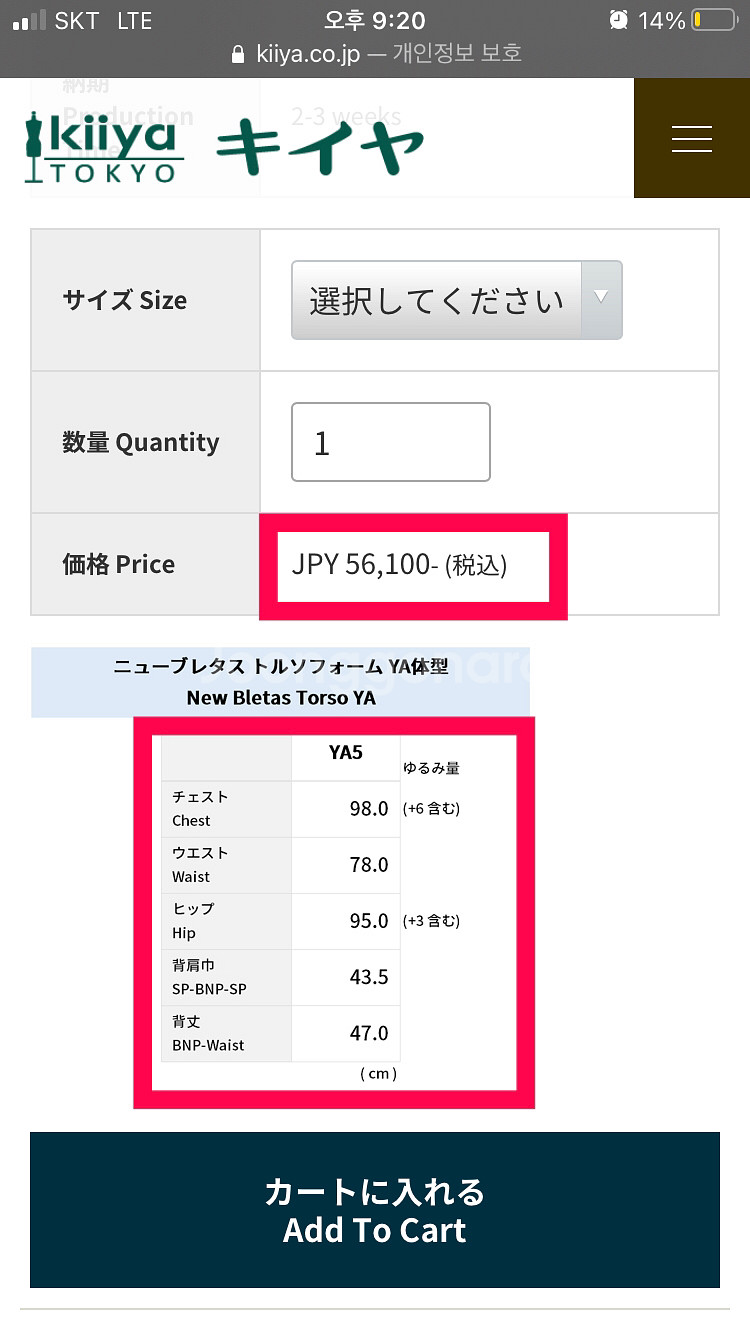Click the 数量 Quantity row label

tap(141, 442)
